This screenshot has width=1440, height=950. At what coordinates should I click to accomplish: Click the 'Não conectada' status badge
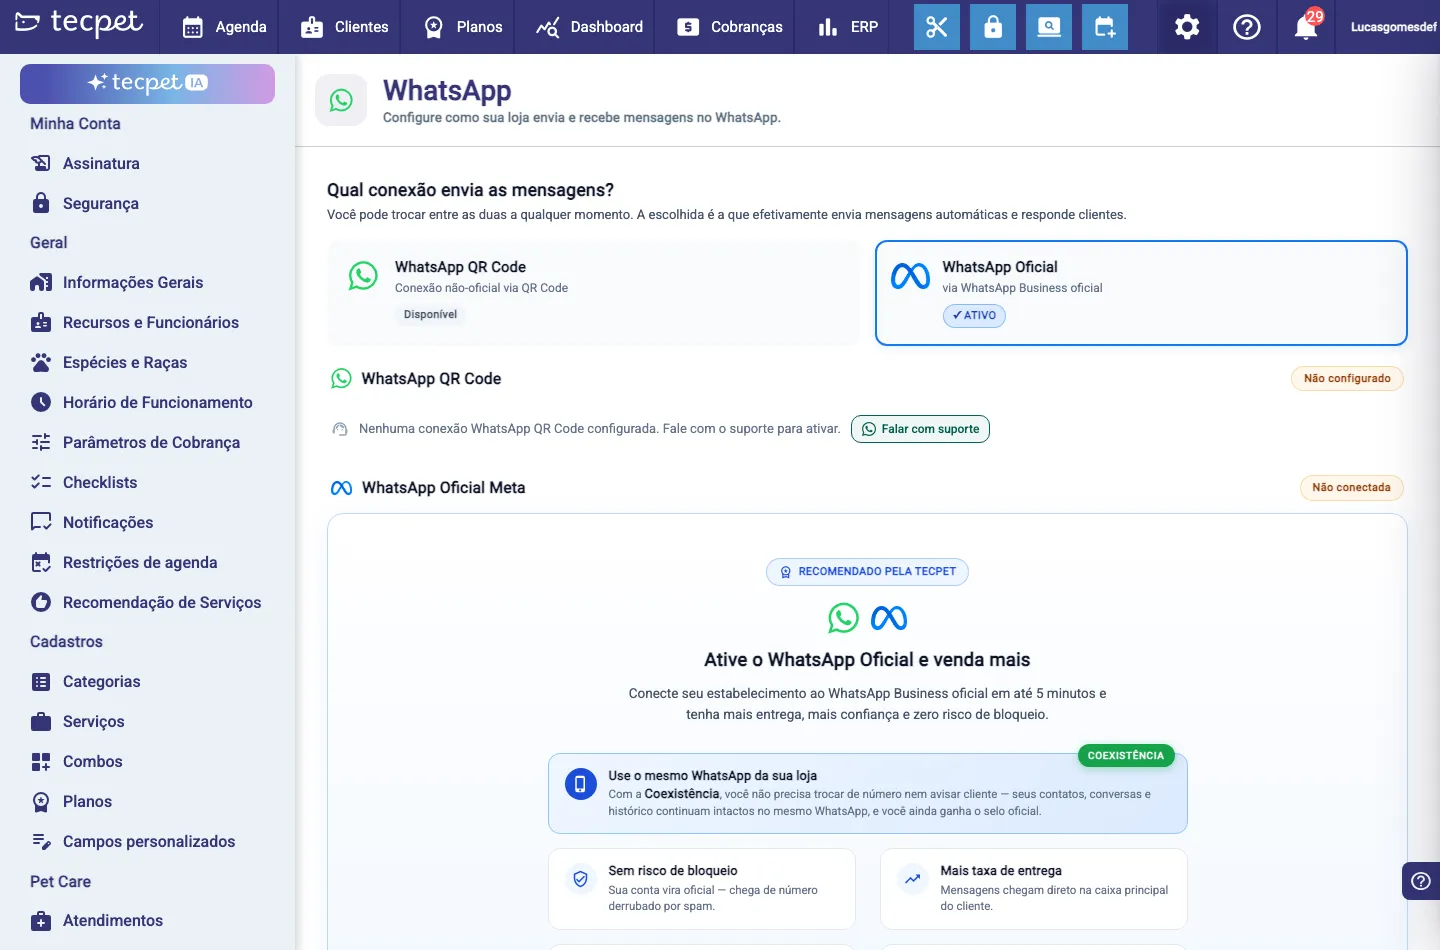click(1351, 488)
